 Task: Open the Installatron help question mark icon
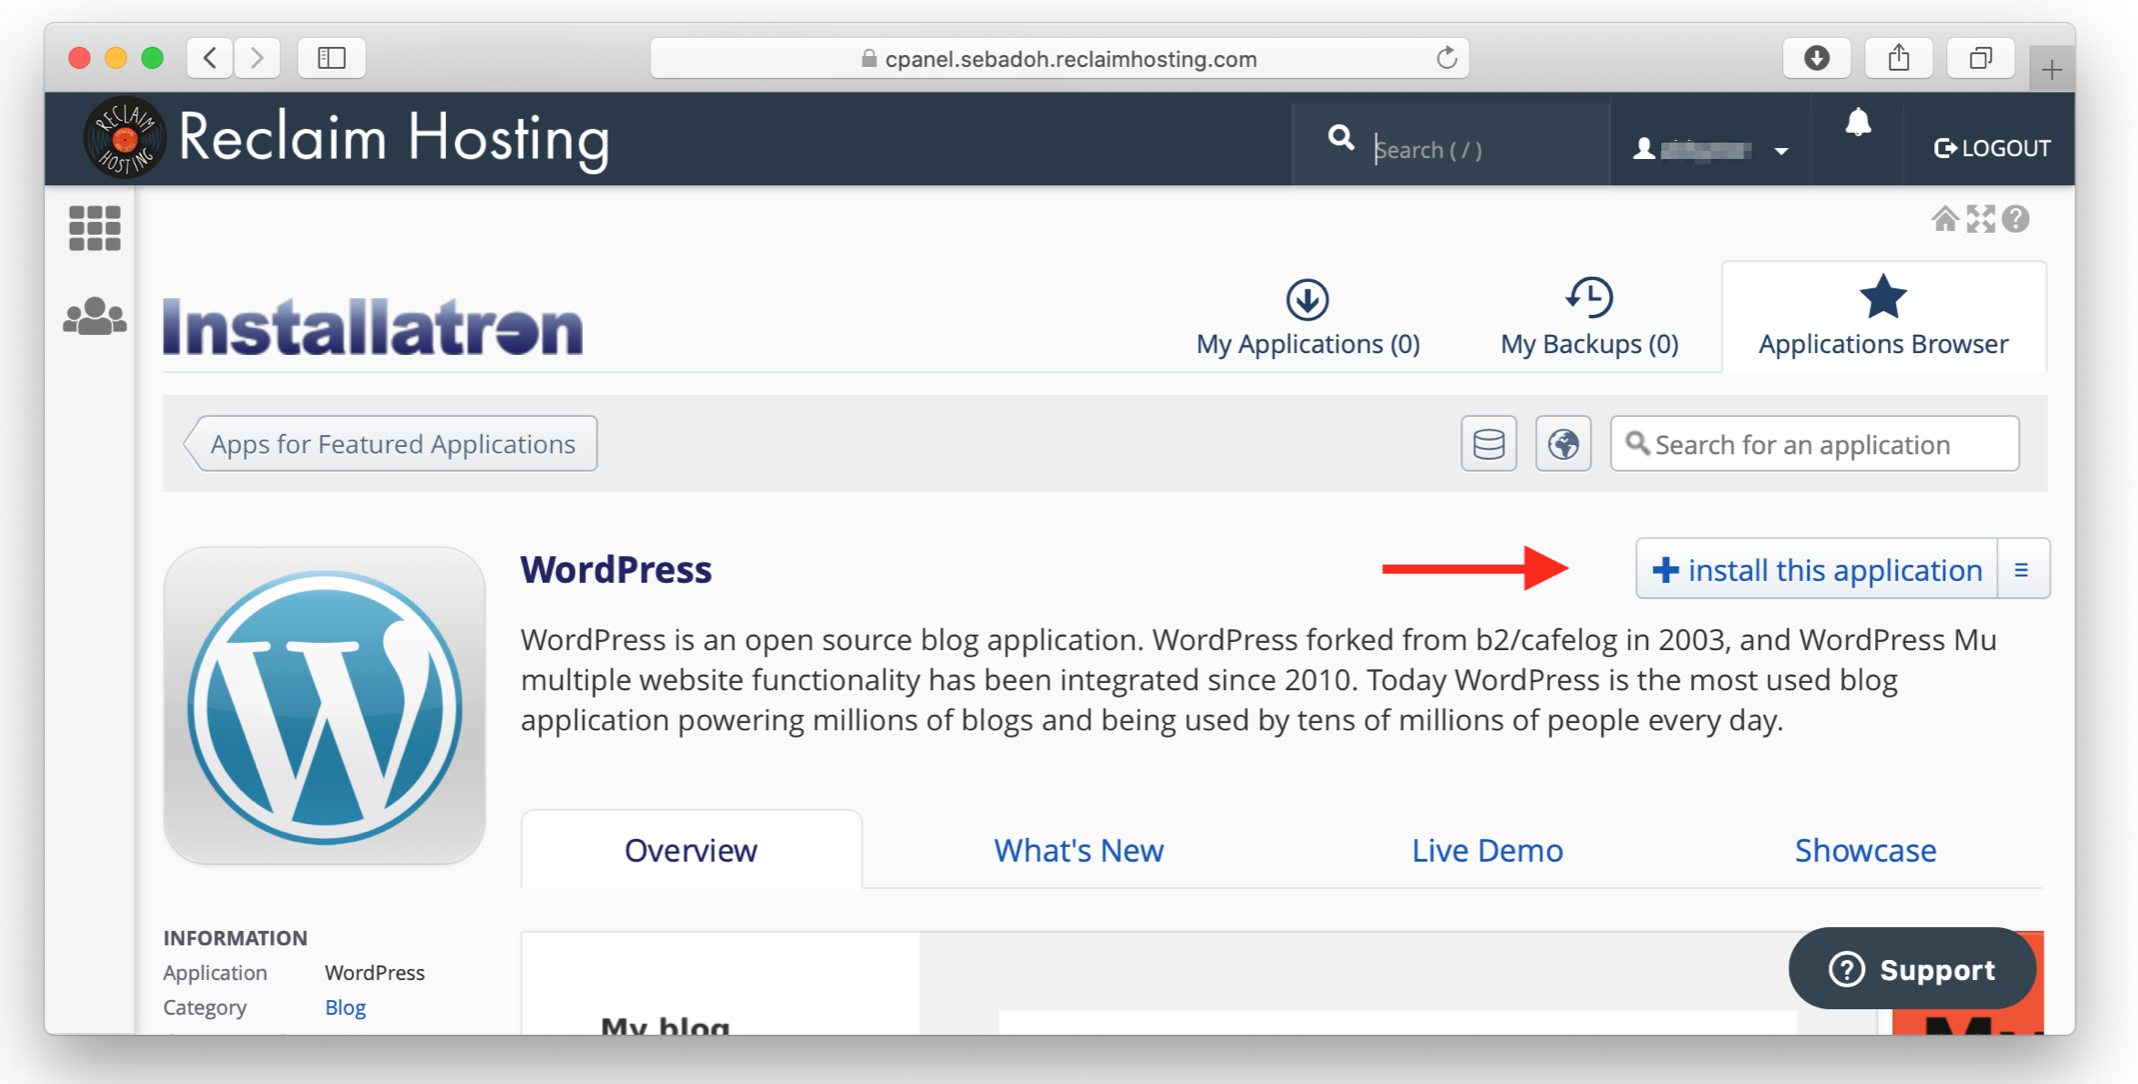click(2016, 218)
